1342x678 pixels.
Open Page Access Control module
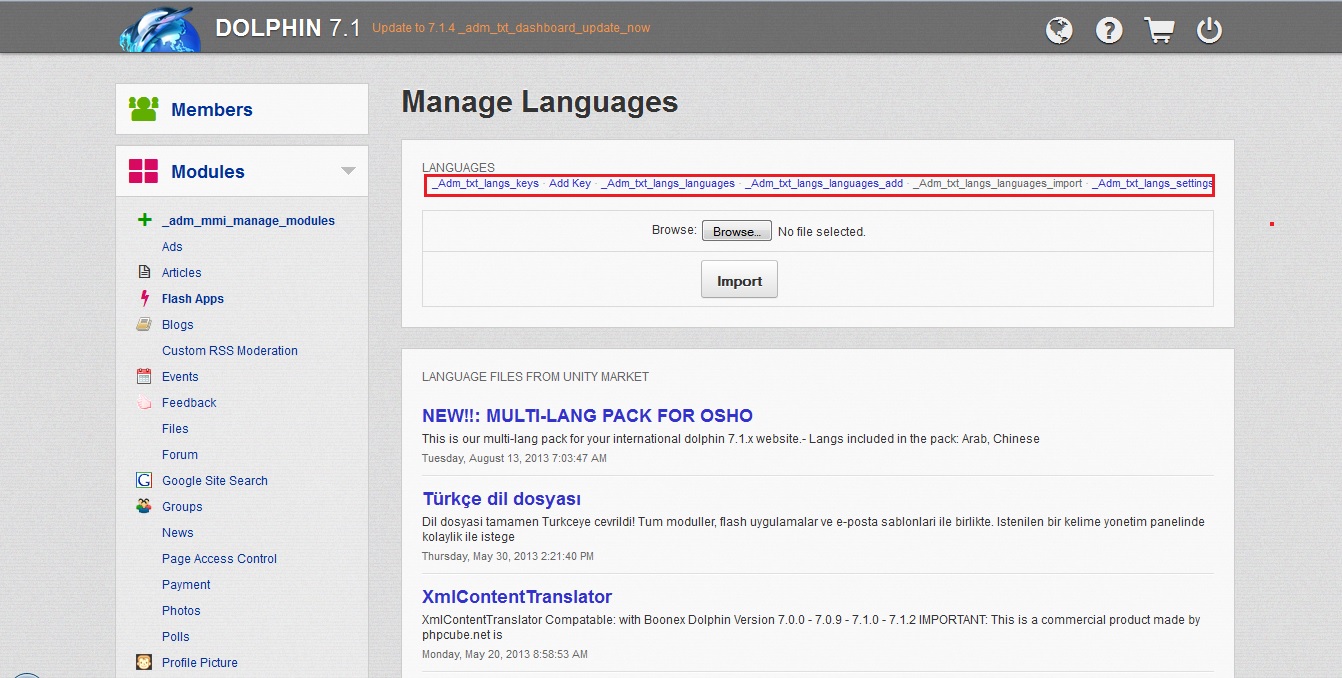click(219, 558)
